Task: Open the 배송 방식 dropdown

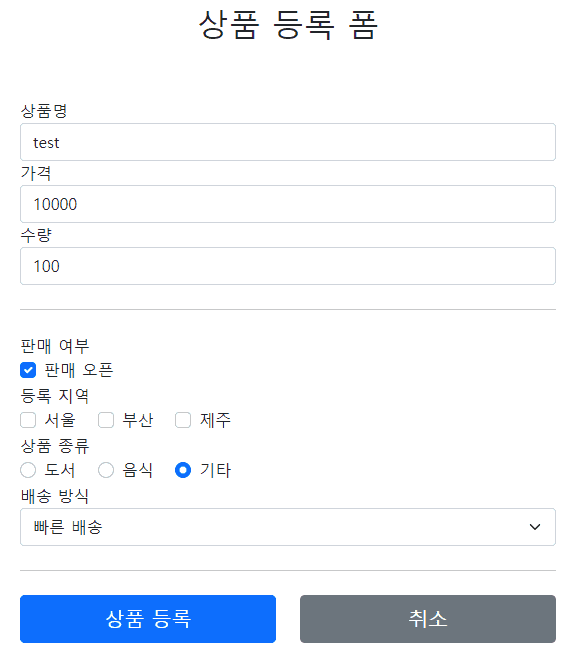Action: [288, 527]
